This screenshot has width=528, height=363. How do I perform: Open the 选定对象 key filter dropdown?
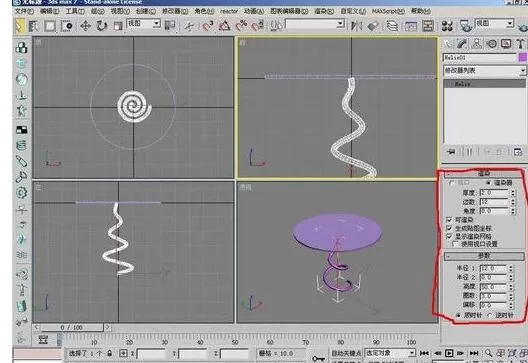coord(390,353)
